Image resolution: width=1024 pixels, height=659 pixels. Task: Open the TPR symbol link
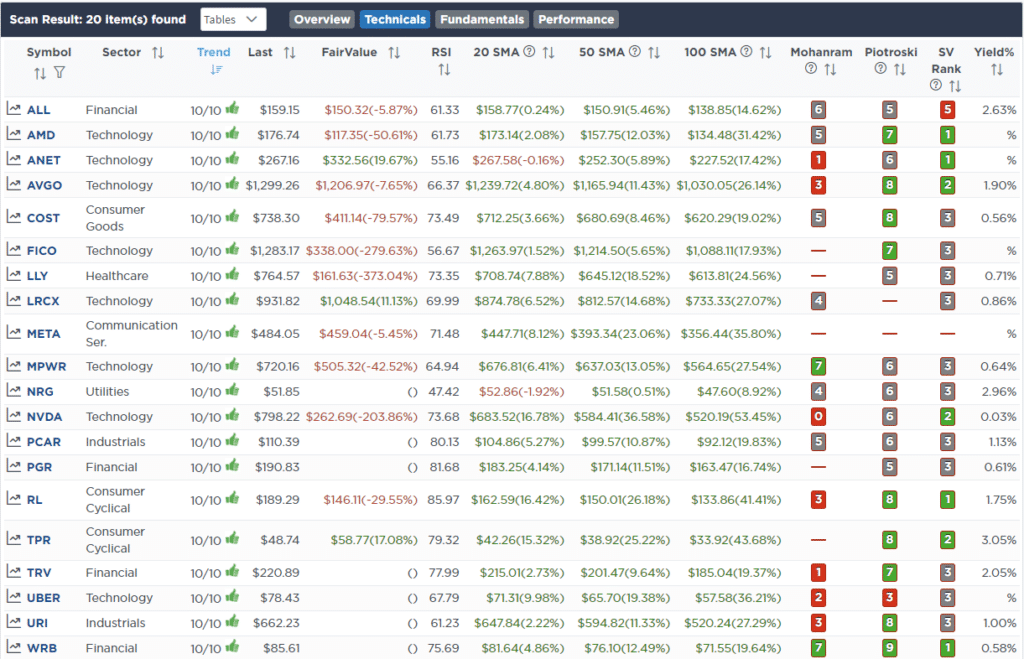pyautogui.click(x=39, y=540)
